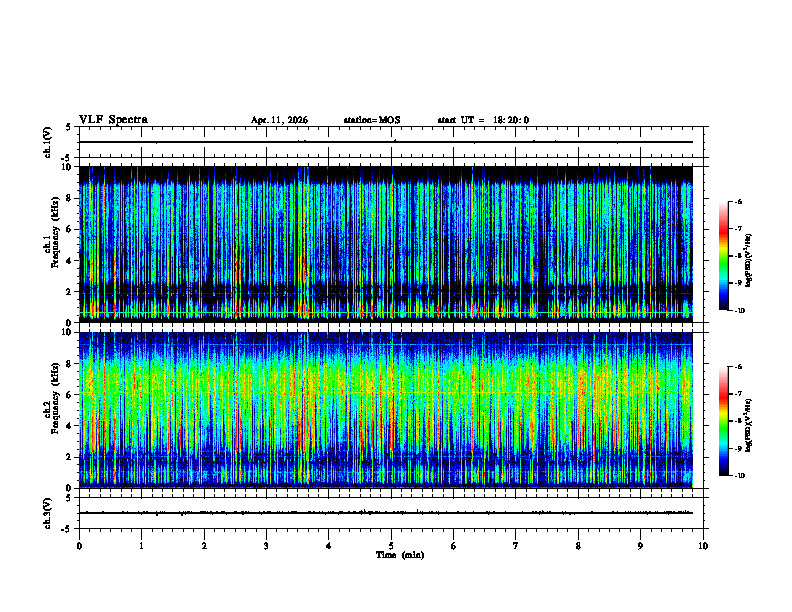
Task: Click the ch.3 voltage waveform trace at bottom
Action: (386, 513)
